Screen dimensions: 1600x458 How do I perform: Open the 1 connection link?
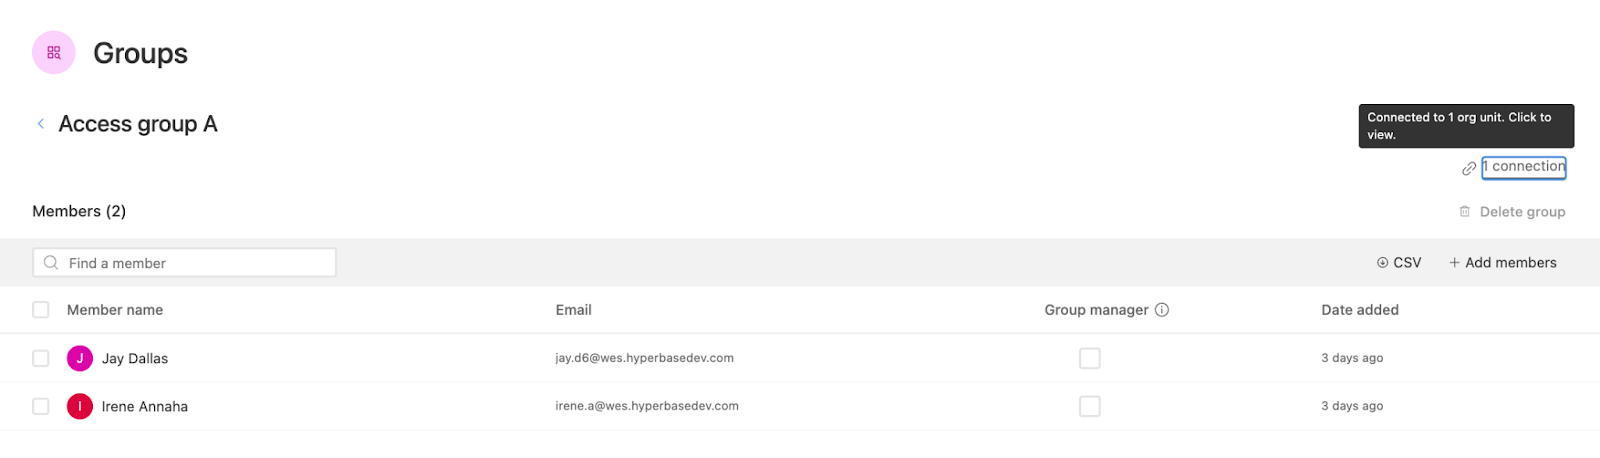(x=1524, y=167)
